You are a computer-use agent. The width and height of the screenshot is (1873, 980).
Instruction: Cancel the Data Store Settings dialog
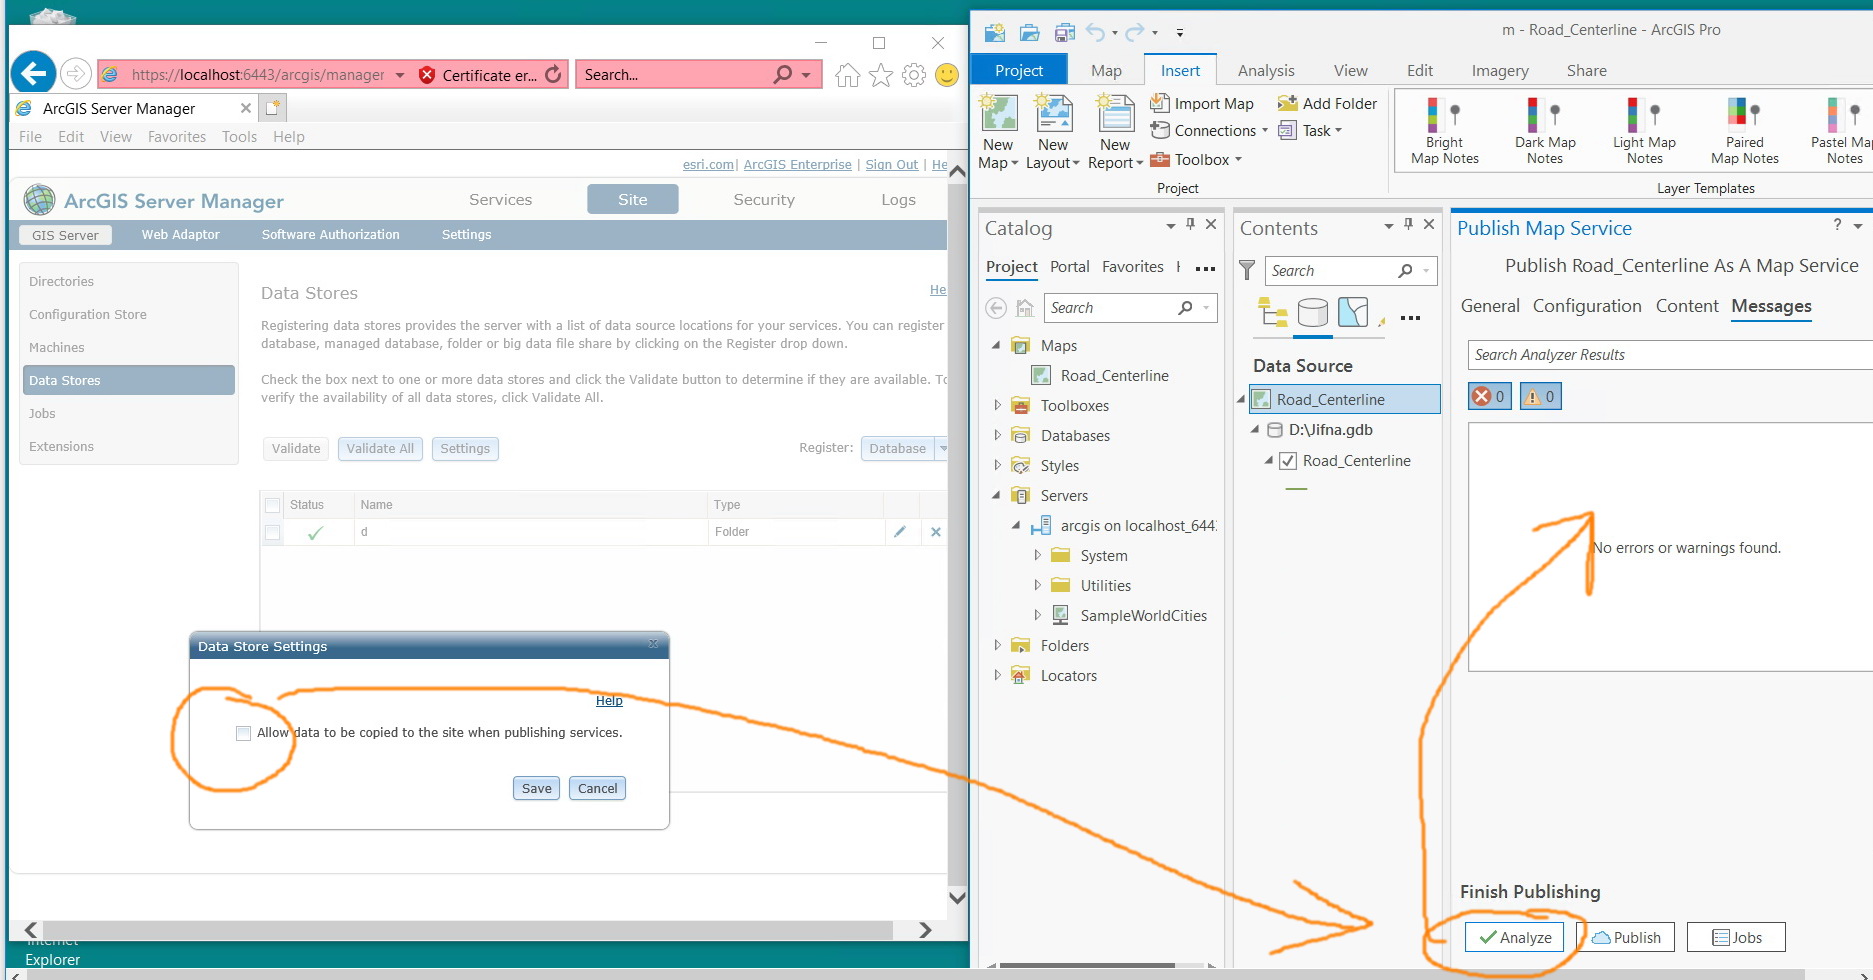coord(597,788)
